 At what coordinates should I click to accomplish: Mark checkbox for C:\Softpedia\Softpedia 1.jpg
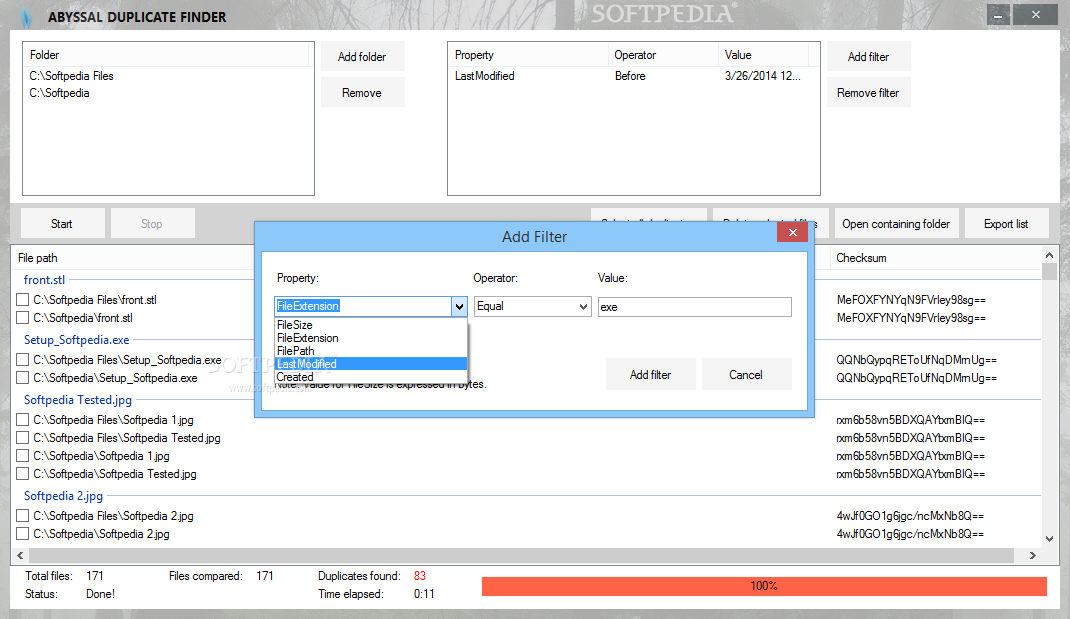tap(23, 455)
